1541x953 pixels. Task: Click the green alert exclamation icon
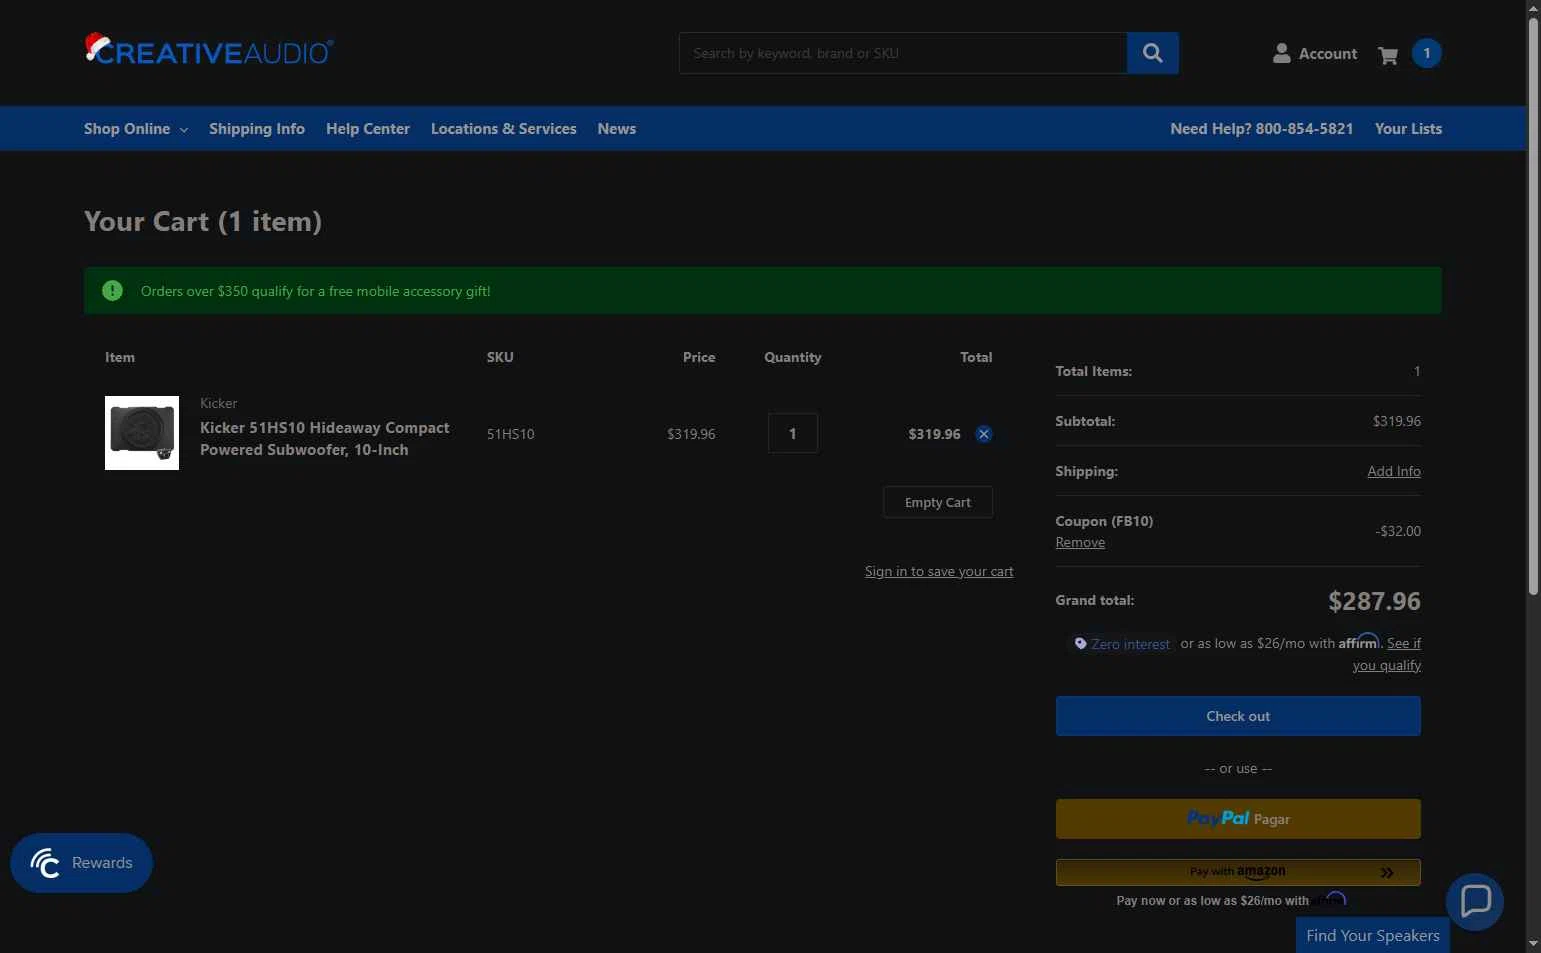pos(112,291)
